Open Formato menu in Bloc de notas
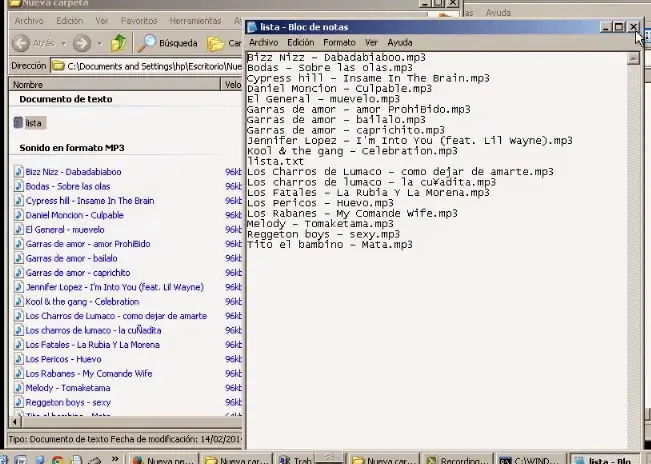The image size is (651, 464). tap(339, 42)
